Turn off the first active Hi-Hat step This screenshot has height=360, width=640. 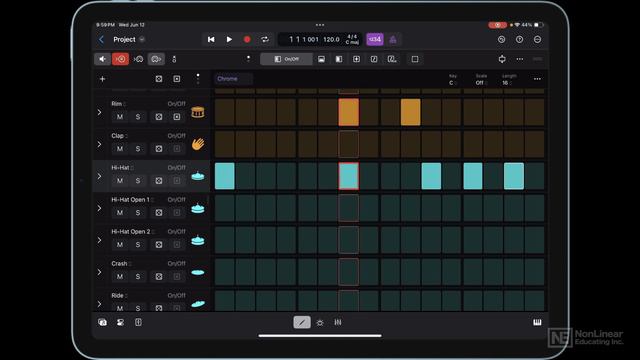coord(224,176)
